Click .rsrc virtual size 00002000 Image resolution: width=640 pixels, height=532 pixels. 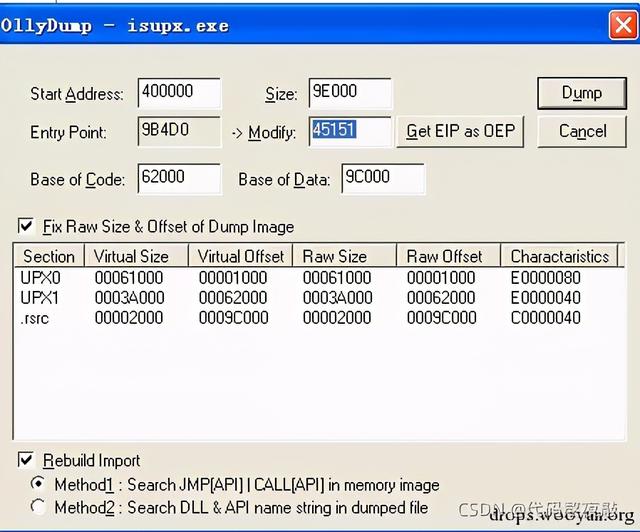coord(129,318)
